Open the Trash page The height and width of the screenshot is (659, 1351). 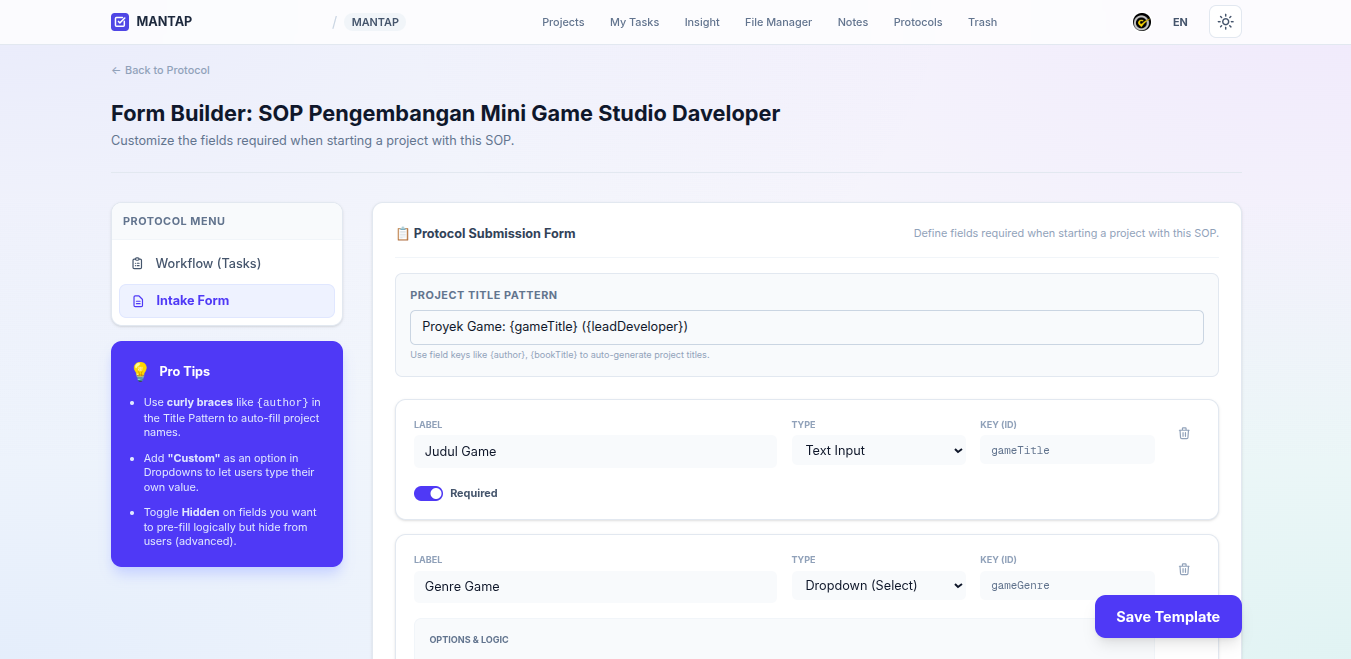(x=982, y=22)
